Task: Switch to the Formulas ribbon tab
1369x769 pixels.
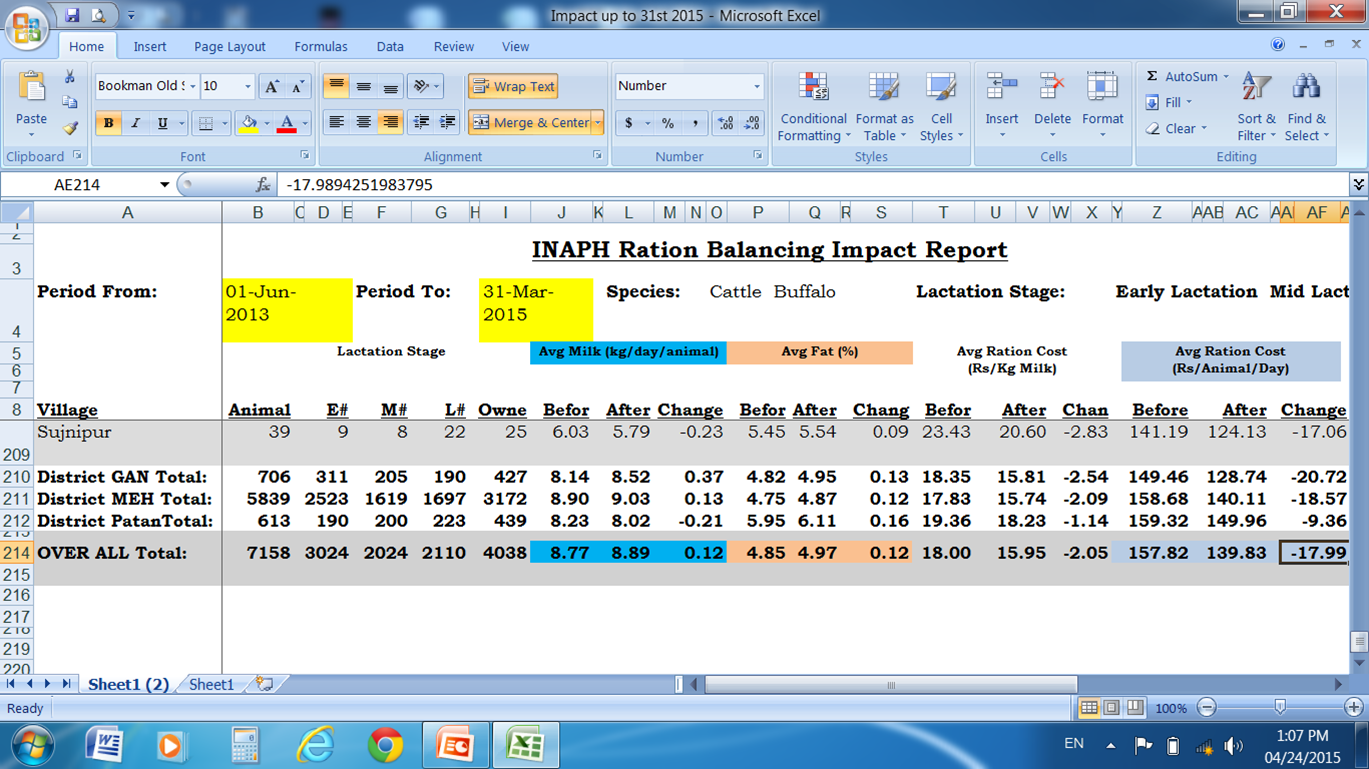Action: click(x=320, y=46)
